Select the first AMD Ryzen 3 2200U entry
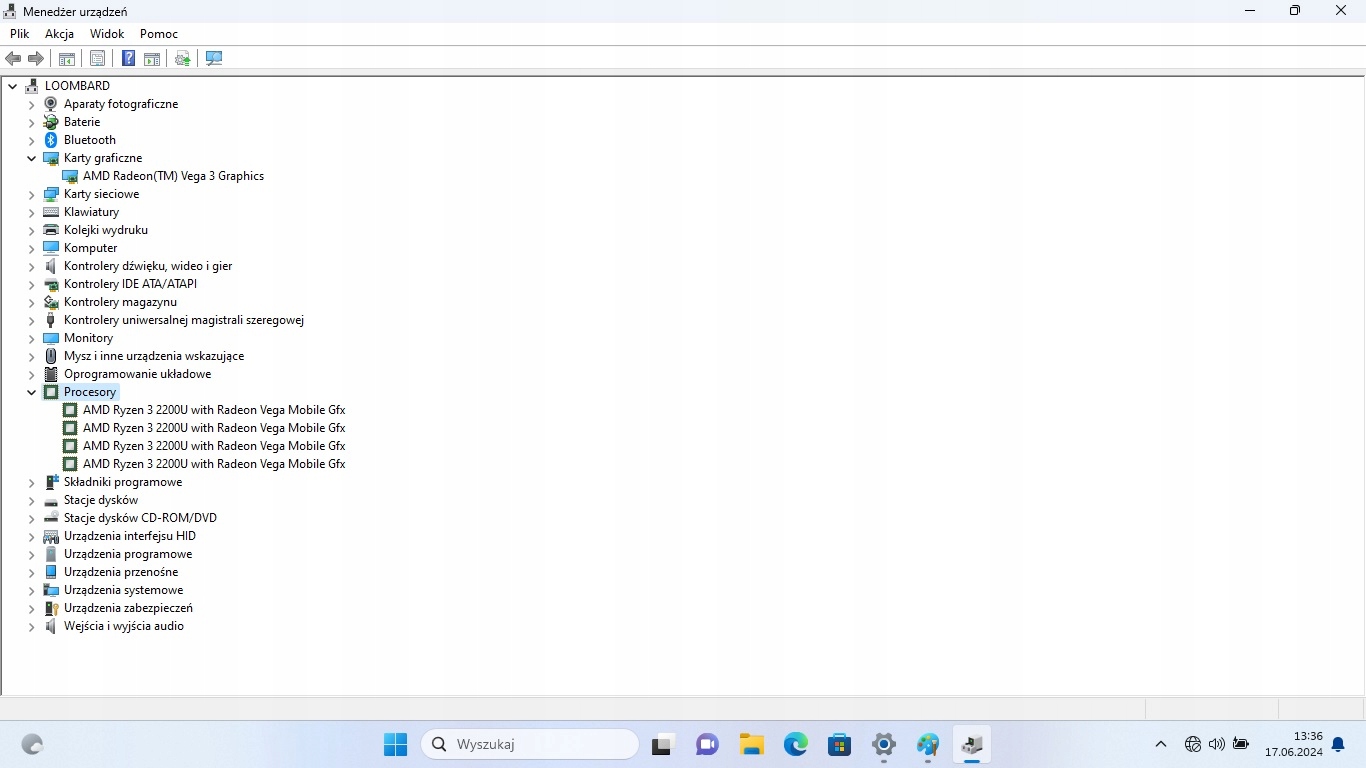1366x768 pixels. (214, 410)
